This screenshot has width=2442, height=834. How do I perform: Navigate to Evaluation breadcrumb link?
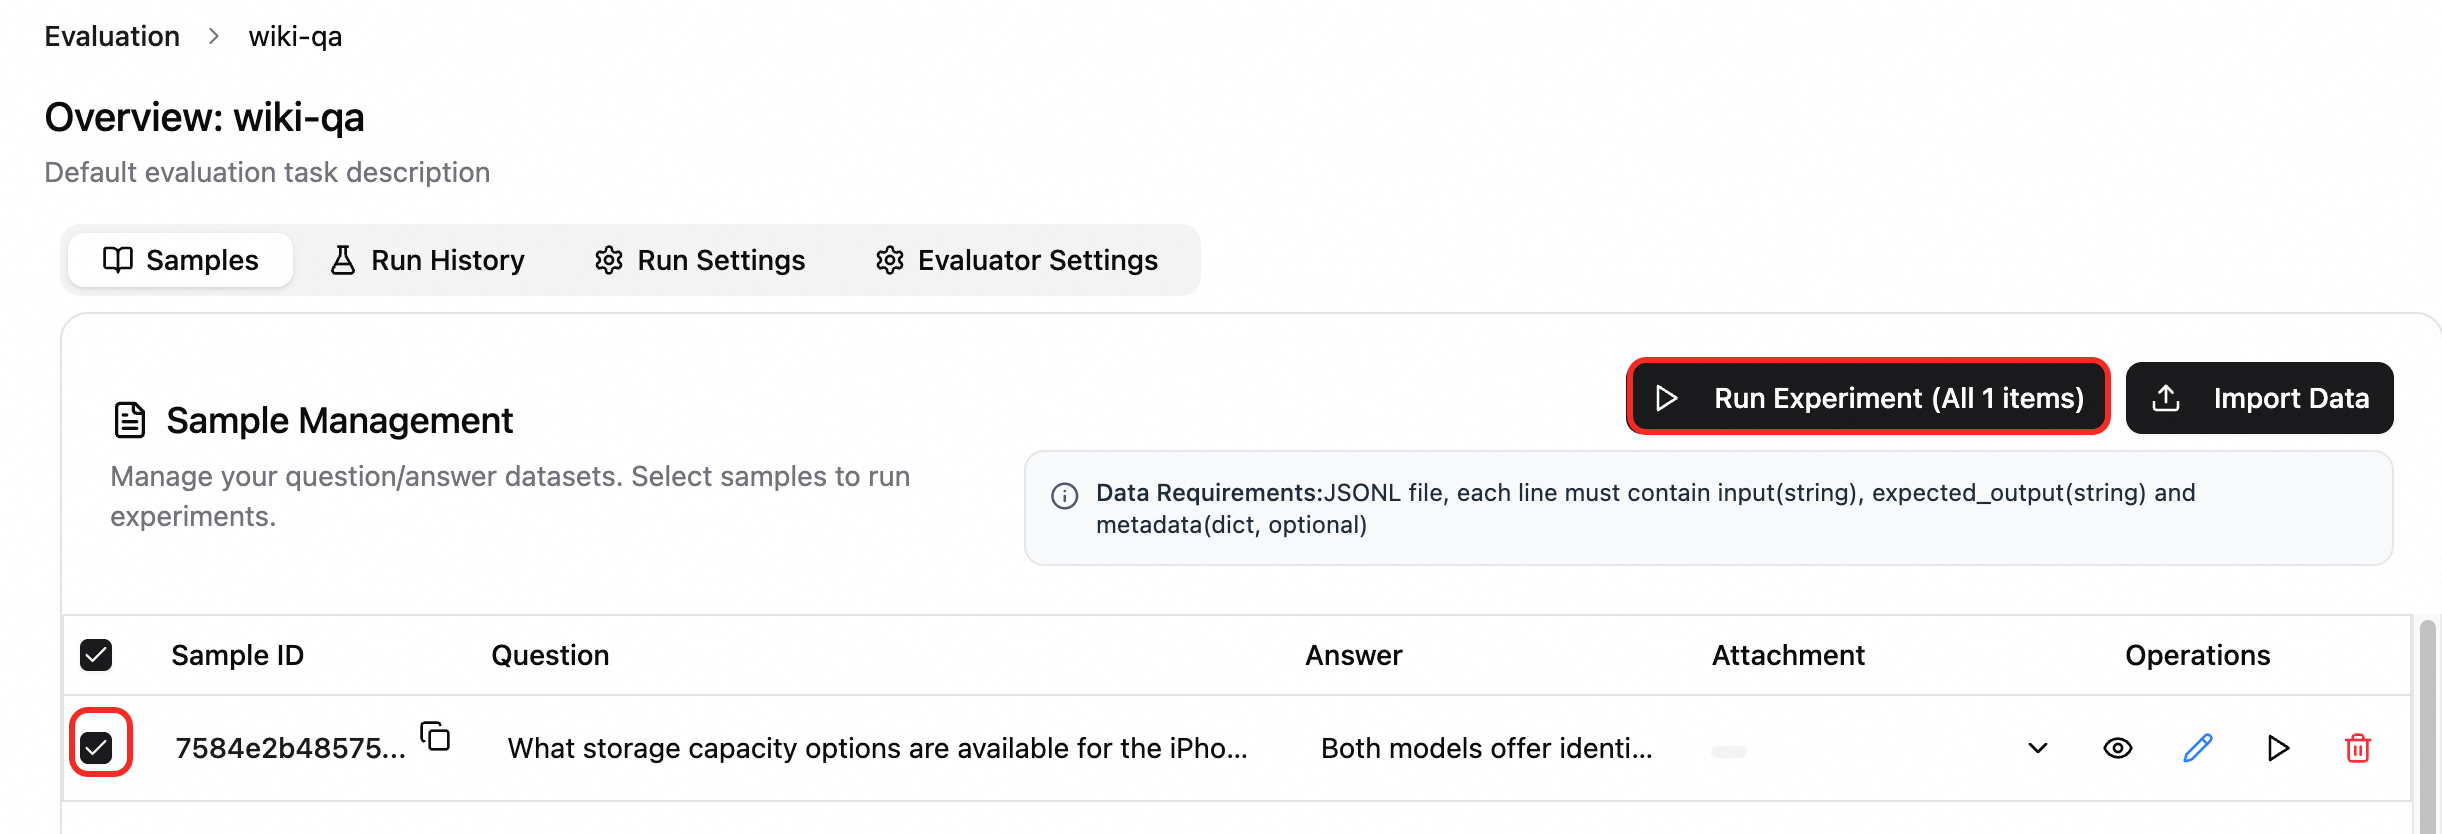click(112, 37)
